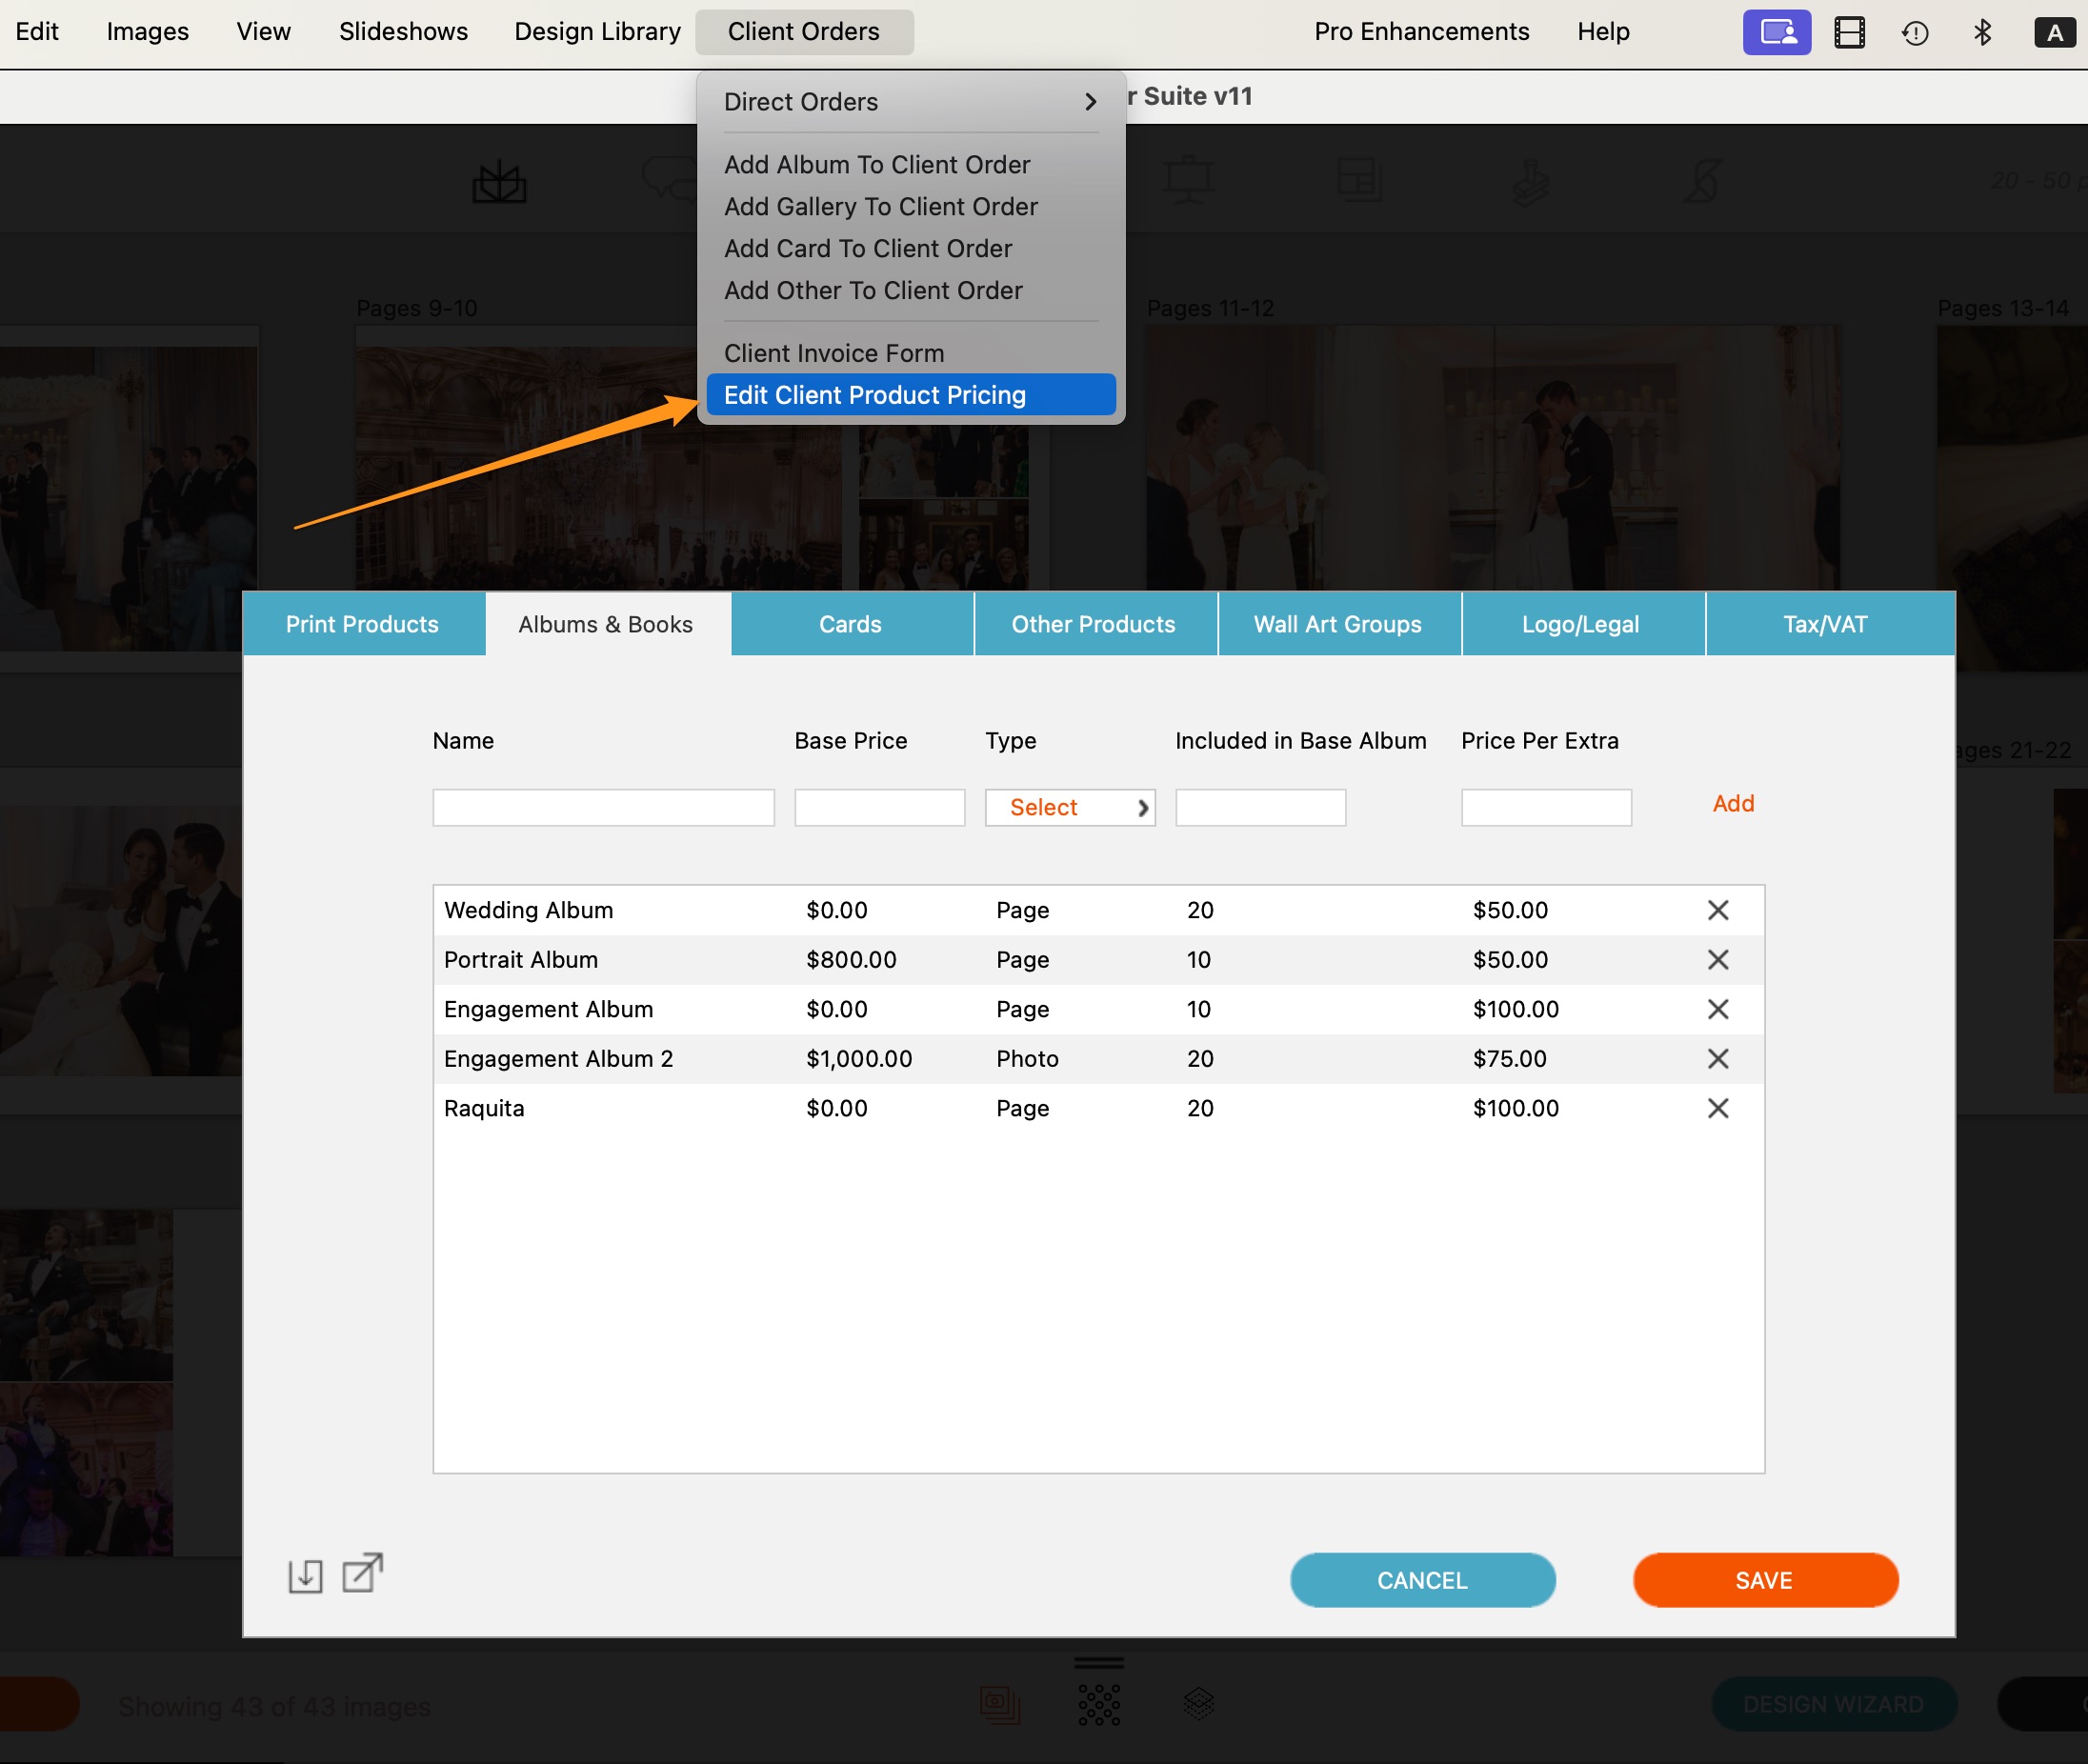Click the Add link

pos(1732,803)
